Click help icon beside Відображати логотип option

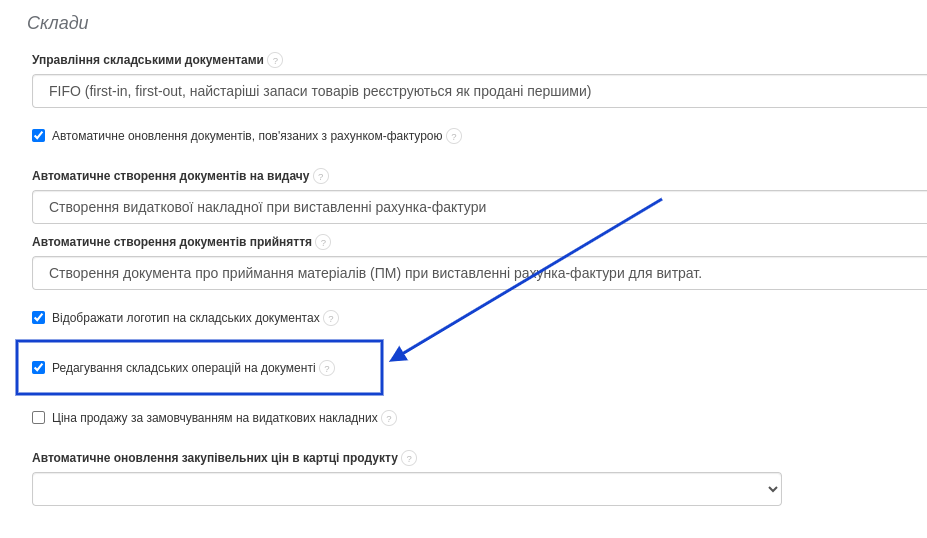pyautogui.click(x=331, y=318)
